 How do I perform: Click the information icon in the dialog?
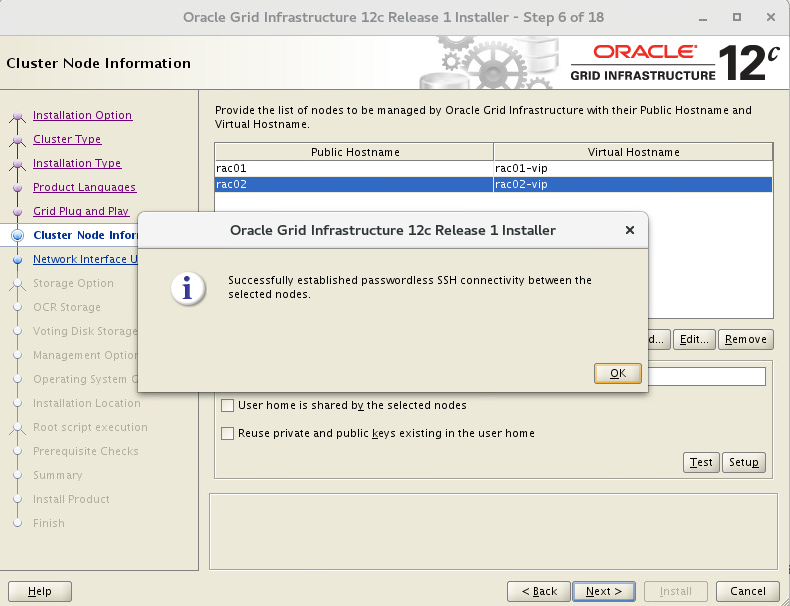[x=188, y=289]
